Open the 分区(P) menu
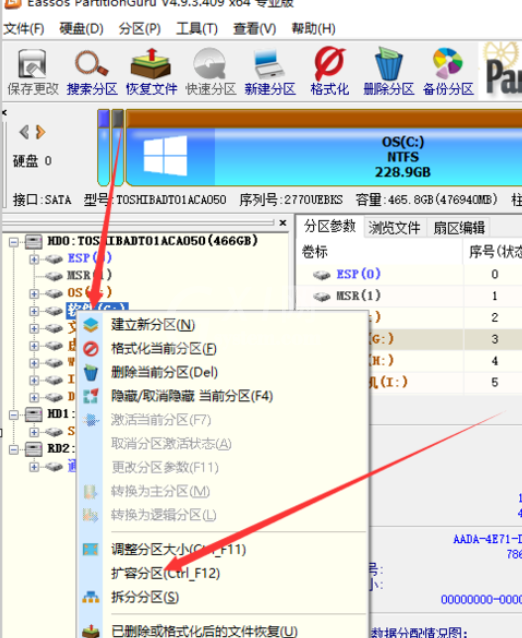522x638 pixels. (140, 29)
